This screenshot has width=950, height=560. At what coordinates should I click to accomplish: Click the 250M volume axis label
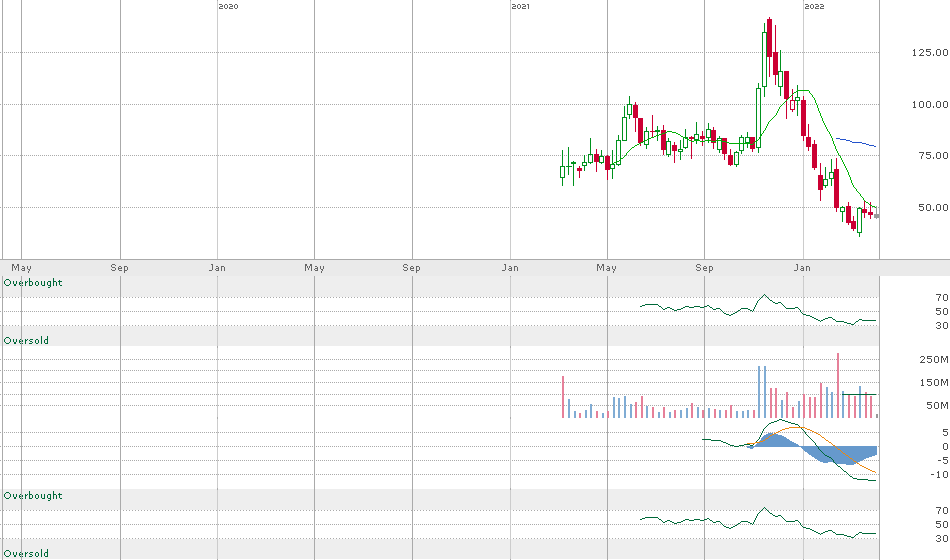click(934, 359)
